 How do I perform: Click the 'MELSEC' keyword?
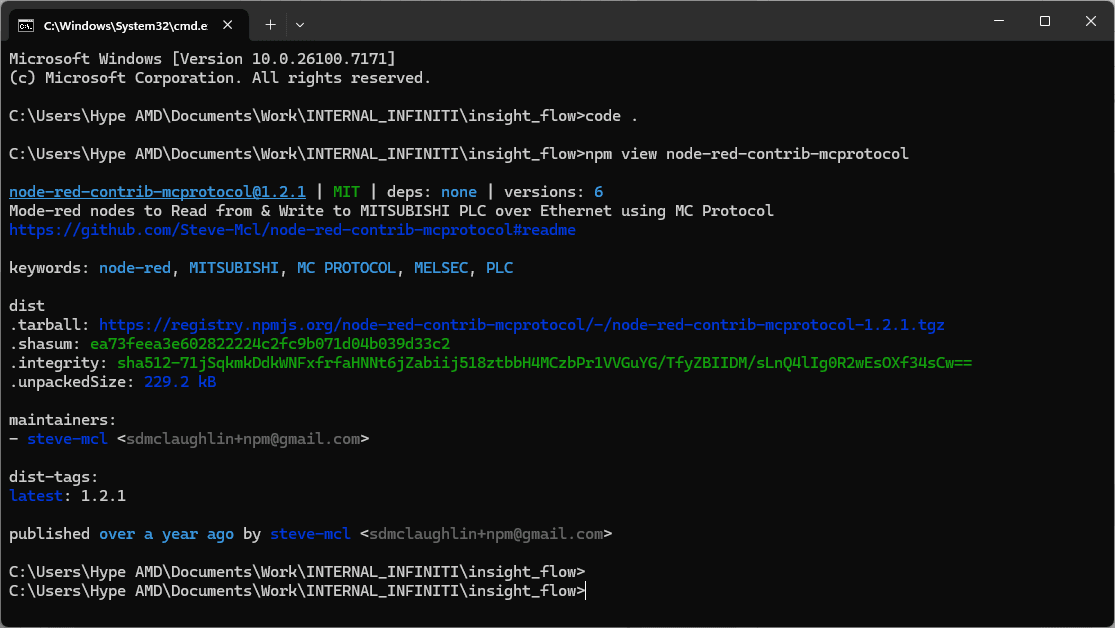pos(441,268)
